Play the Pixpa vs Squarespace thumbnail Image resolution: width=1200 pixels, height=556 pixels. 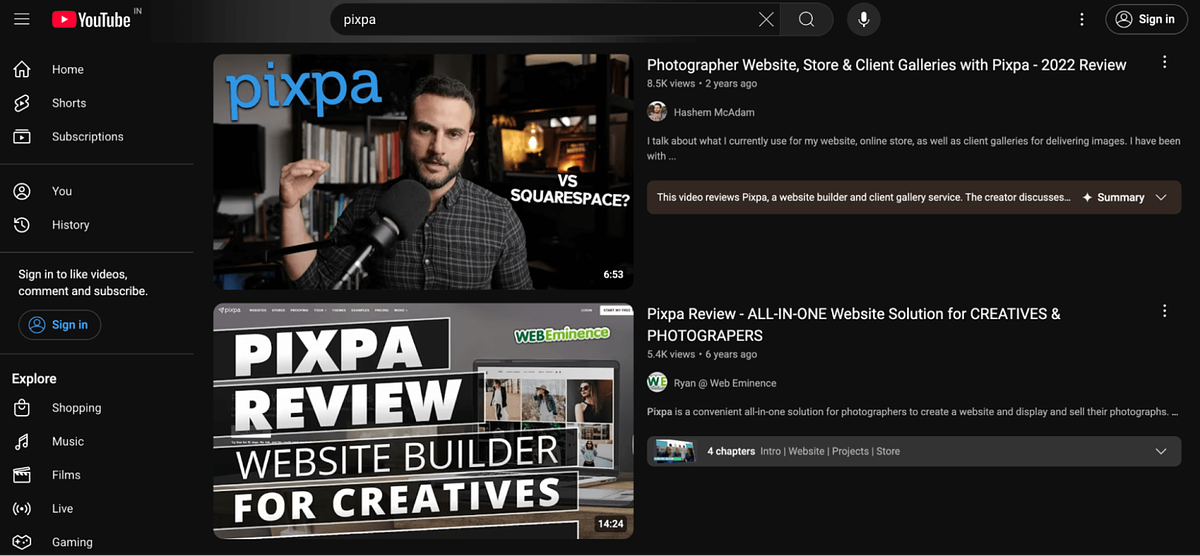[x=422, y=172]
